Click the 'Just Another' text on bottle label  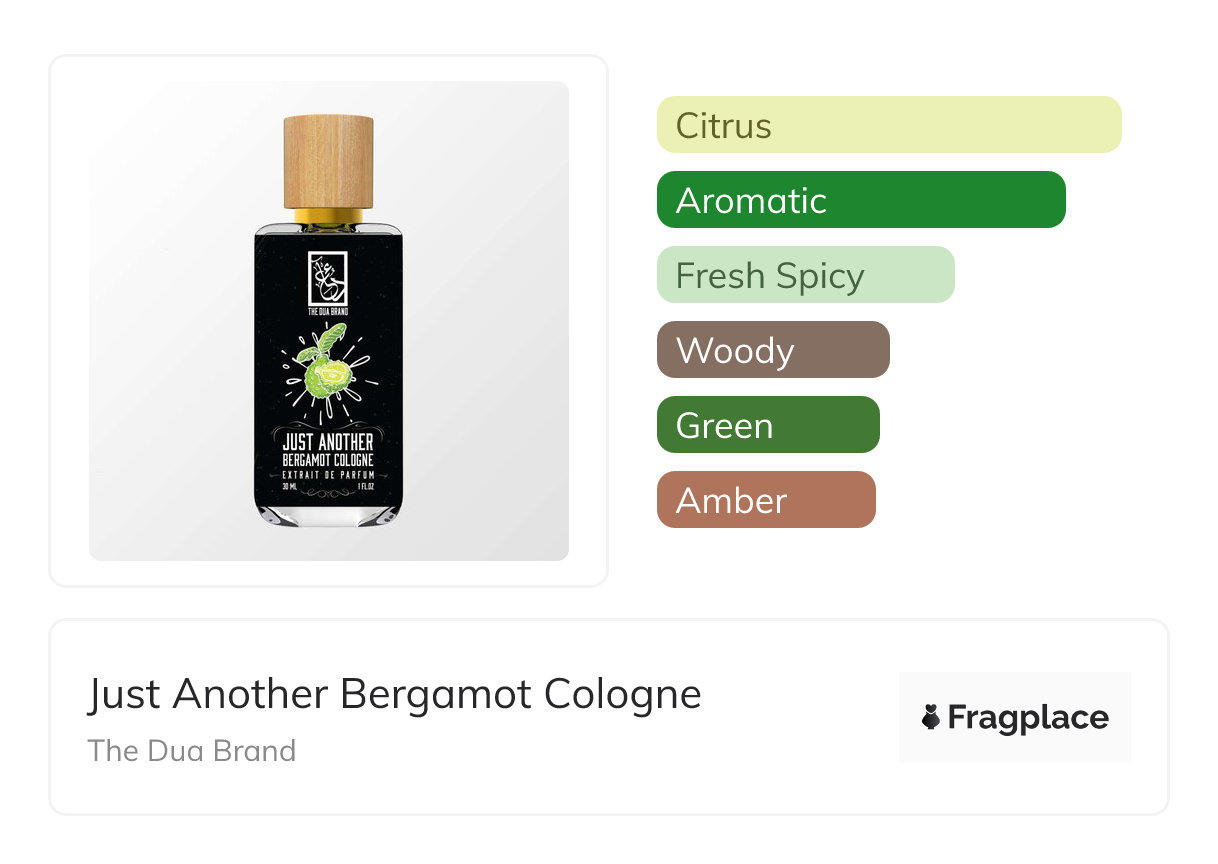click(x=328, y=442)
